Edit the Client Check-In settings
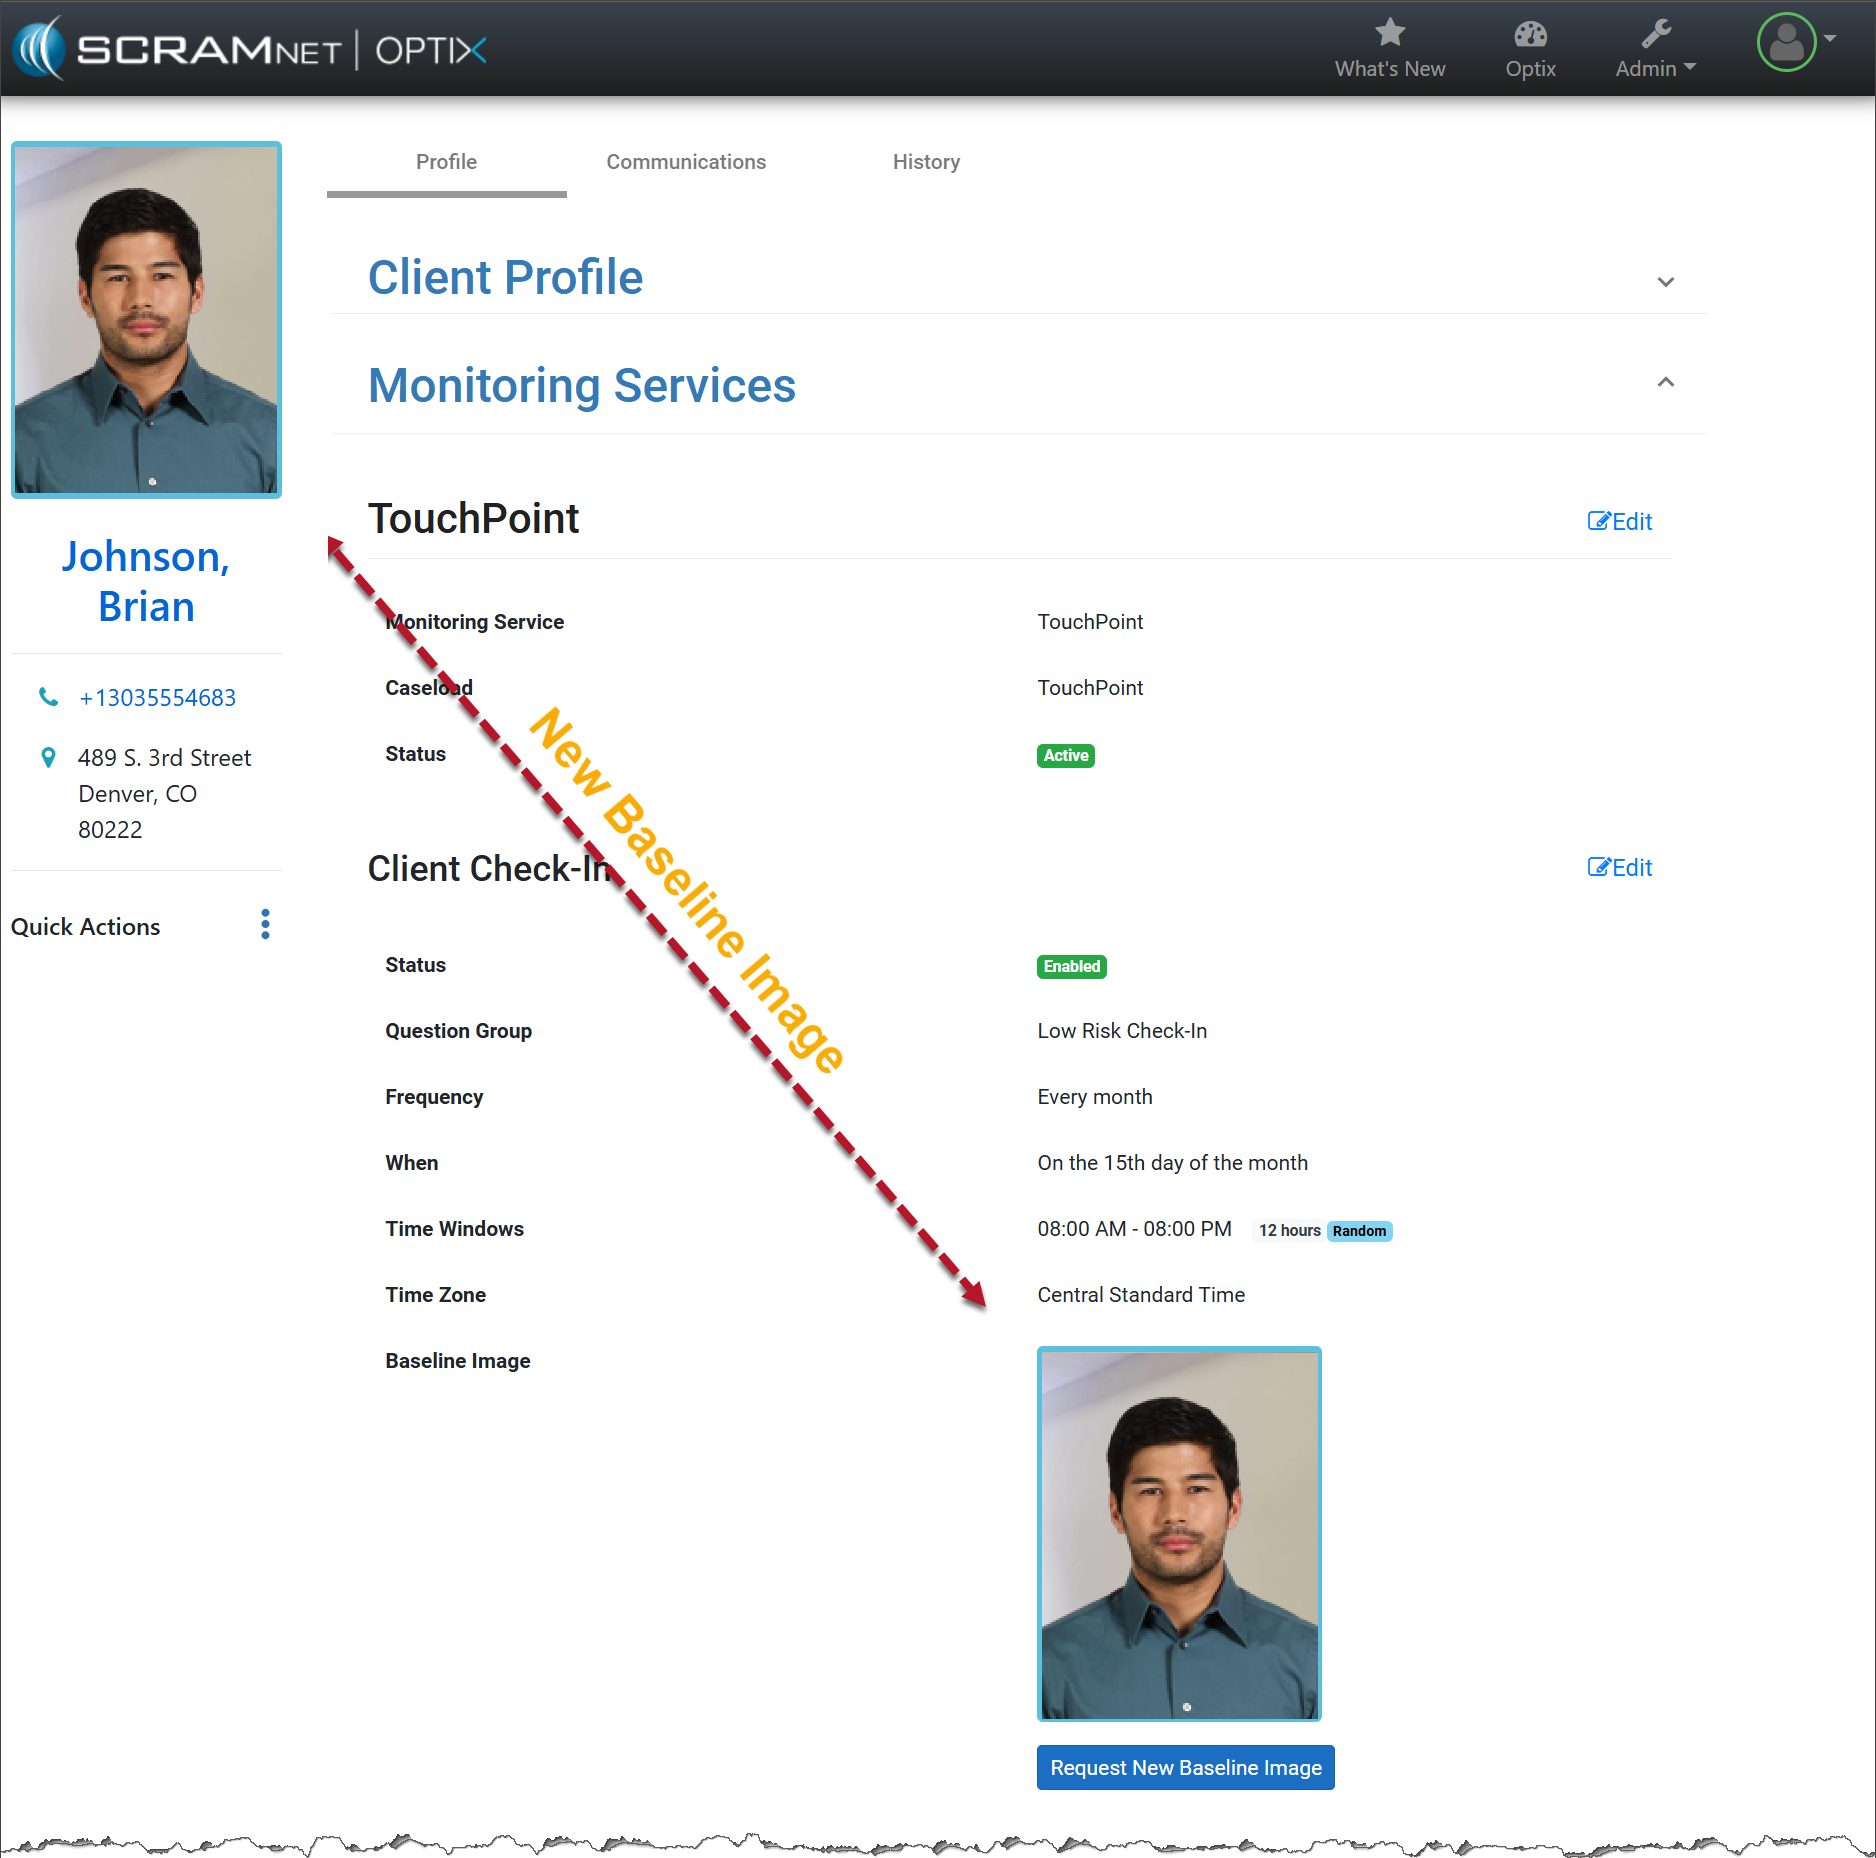This screenshot has width=1876, height=1858. (1619, 868)
